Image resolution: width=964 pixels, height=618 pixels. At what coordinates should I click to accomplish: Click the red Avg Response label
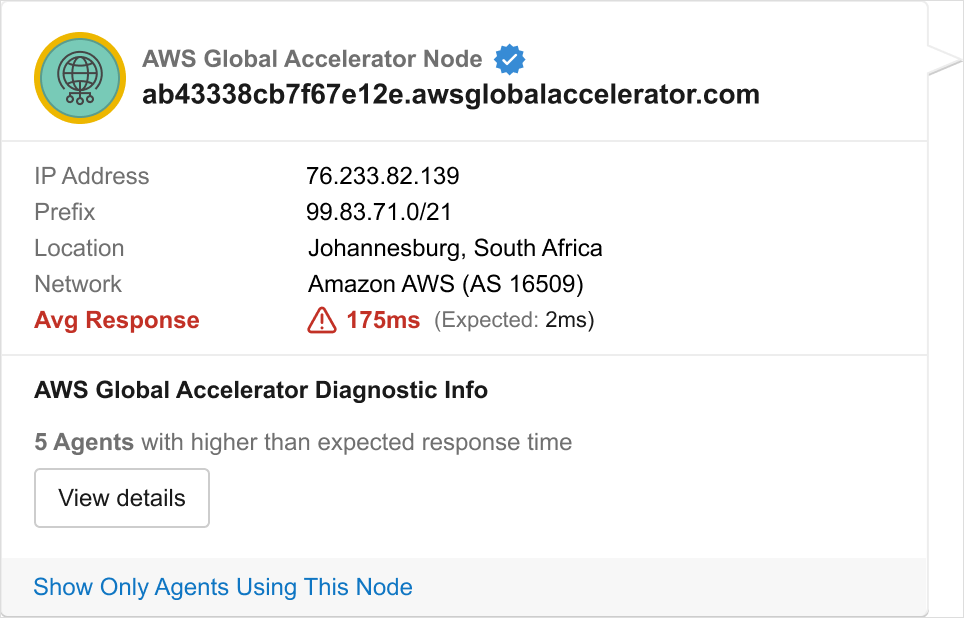click(117, 320)
